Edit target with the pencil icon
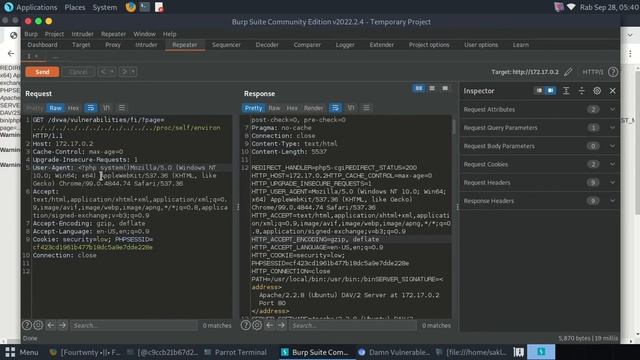 click(x=568, y=72)
